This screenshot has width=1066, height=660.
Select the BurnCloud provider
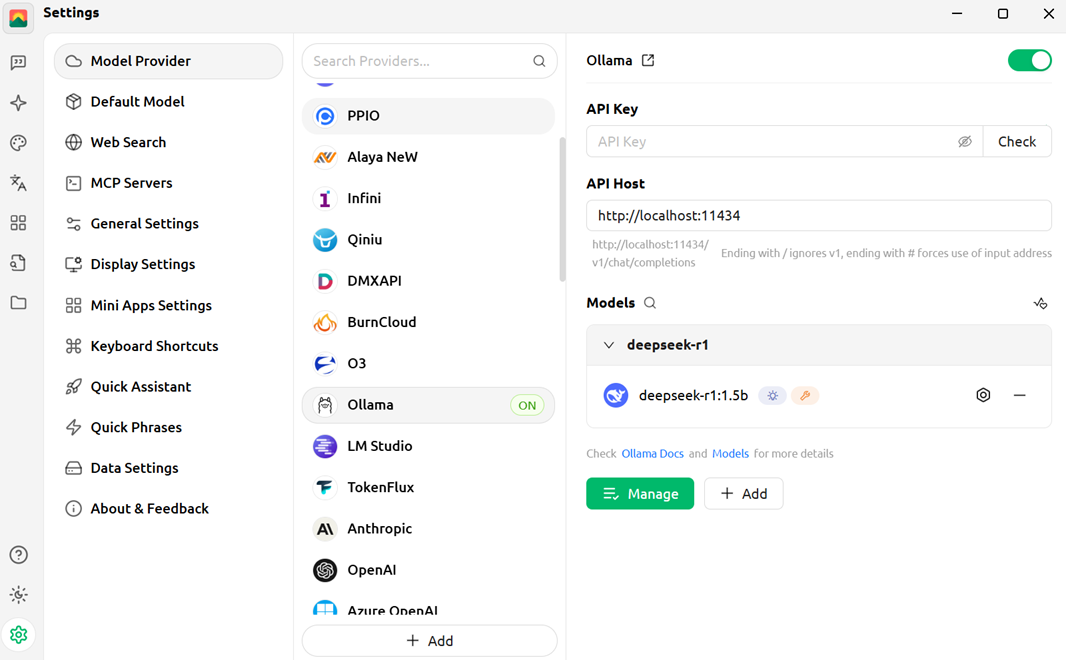(428, 323)
